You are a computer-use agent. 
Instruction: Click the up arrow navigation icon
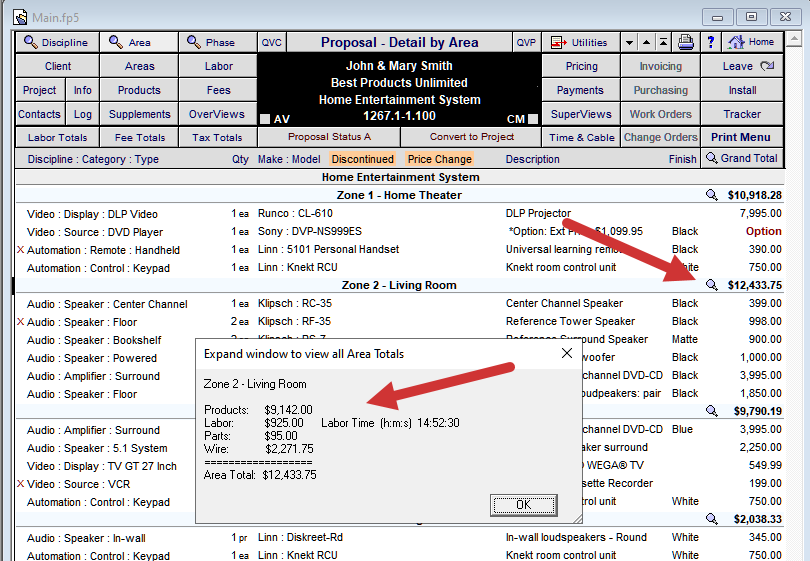(x=646, y=42)
